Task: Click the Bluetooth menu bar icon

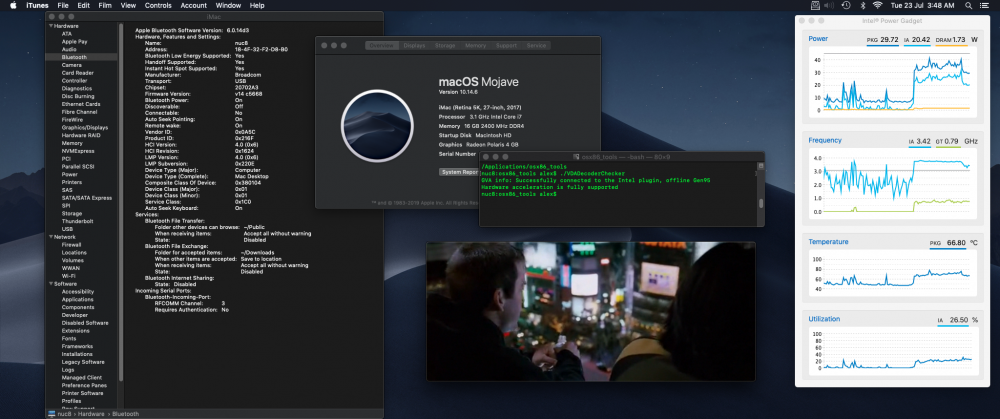Action: click(863, 5)
